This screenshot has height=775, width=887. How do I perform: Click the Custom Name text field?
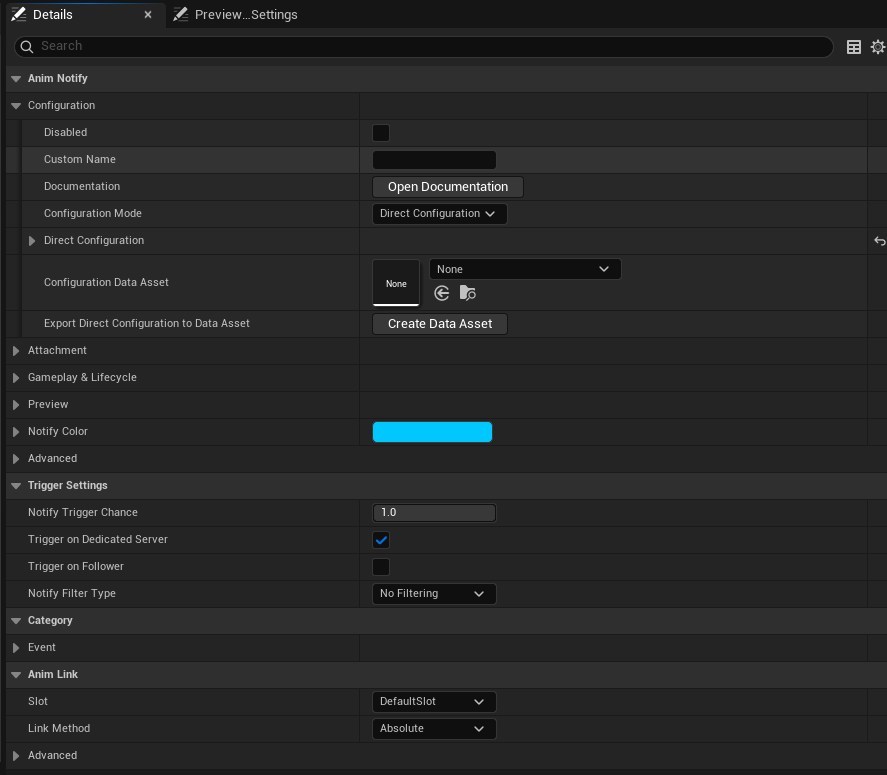[x=434, y=160]
